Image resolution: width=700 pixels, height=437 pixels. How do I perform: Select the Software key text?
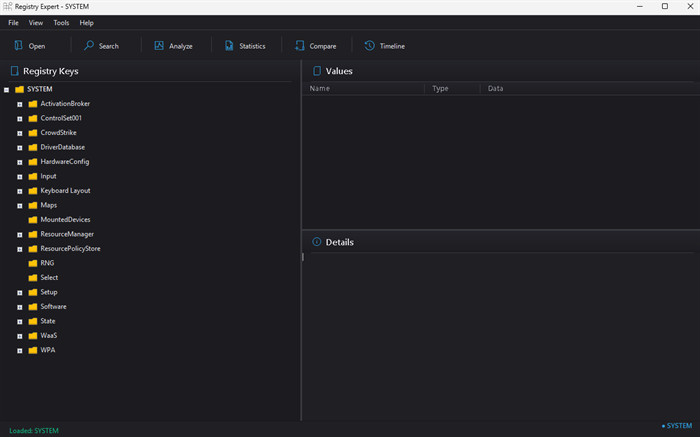(53, 307)
